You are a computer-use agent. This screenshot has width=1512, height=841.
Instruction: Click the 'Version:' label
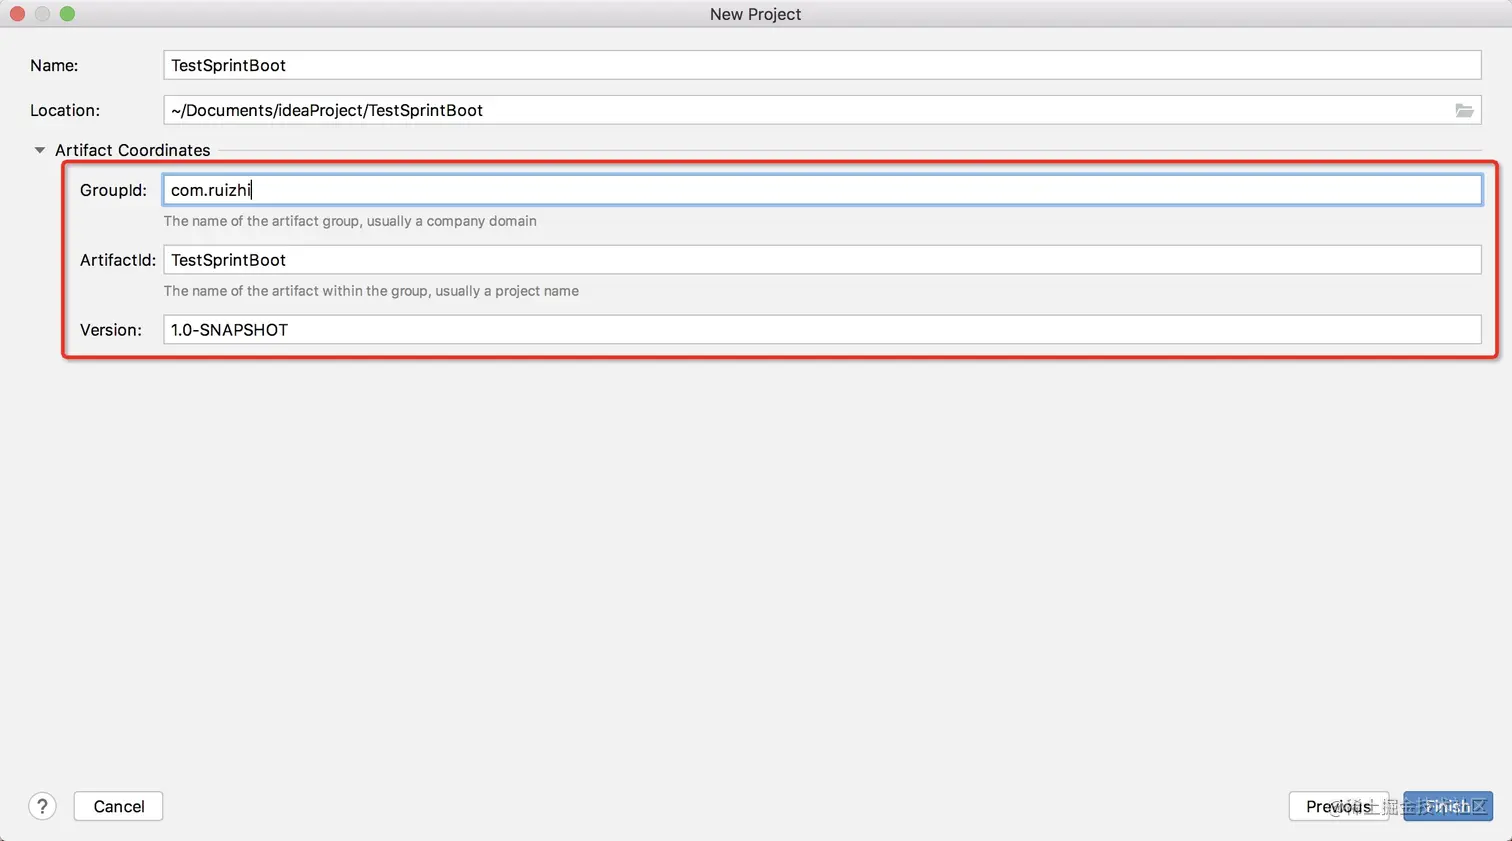111,330
